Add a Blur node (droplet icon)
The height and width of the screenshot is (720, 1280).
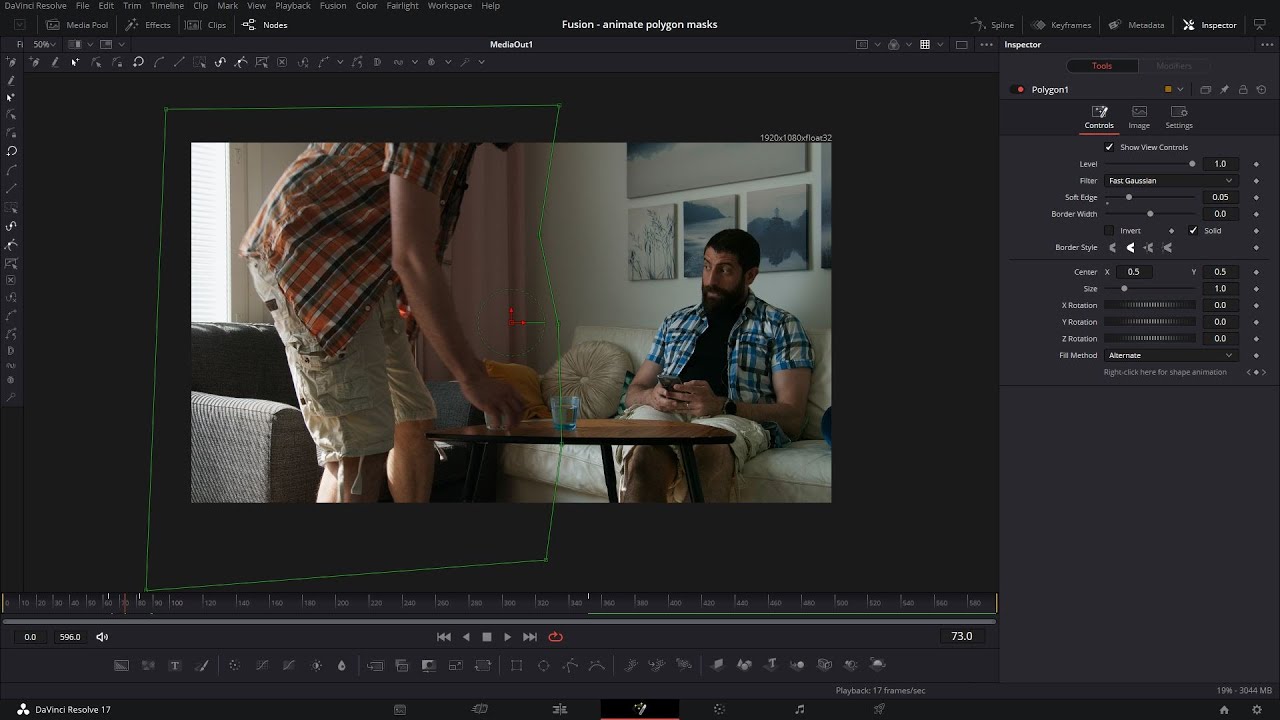[x=341, y=665]
